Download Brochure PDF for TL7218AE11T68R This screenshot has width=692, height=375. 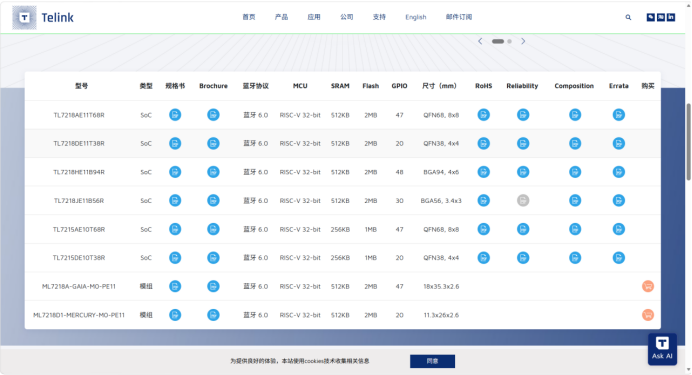tap(213, 115)
